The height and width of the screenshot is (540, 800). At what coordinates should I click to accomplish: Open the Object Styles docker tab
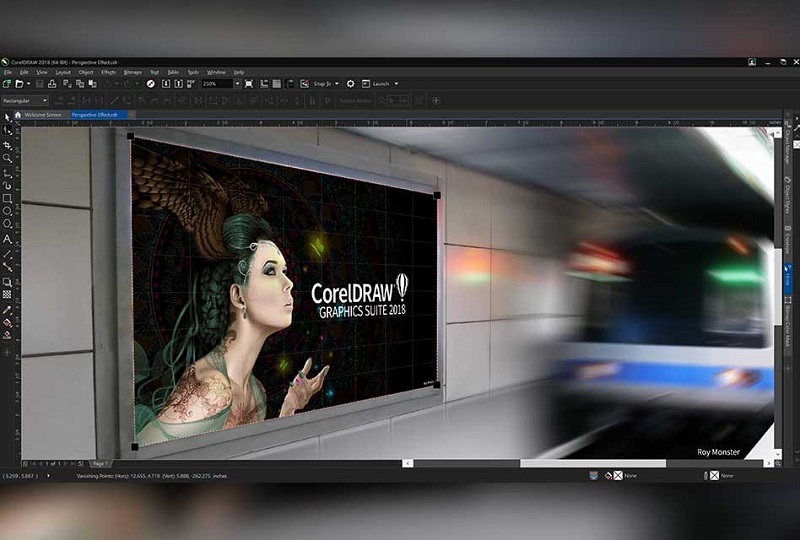[x=788, y=196]
